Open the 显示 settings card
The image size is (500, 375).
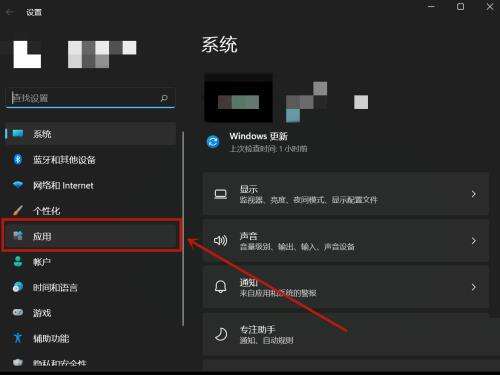[346, 194]
